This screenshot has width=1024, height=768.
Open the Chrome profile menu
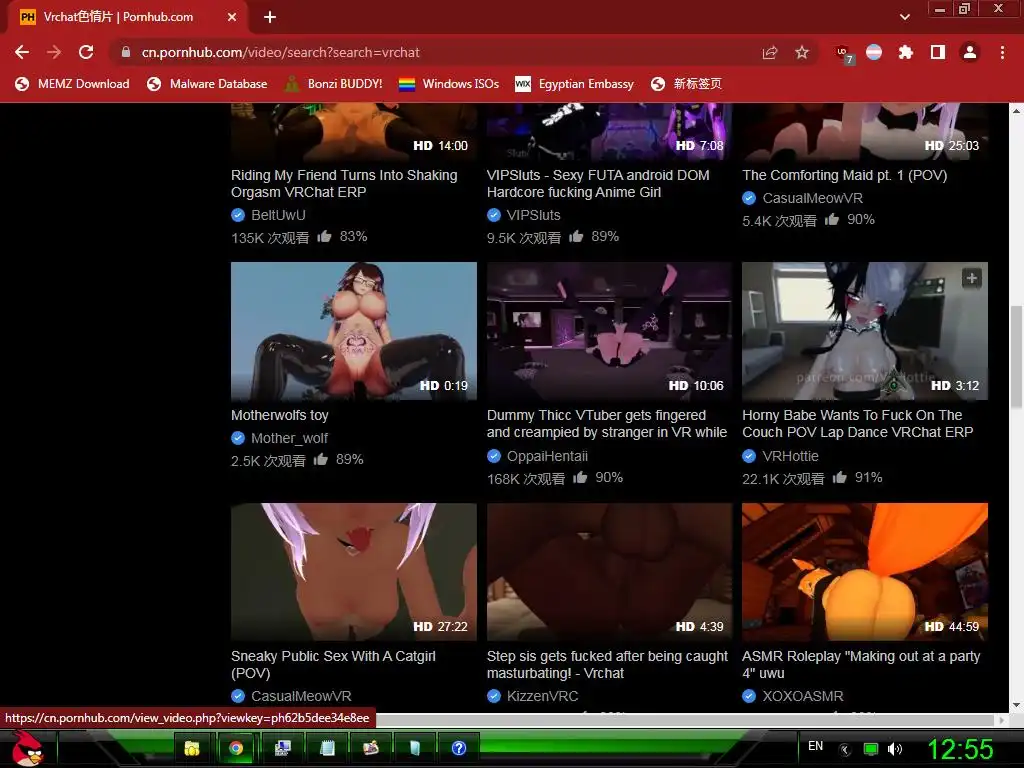(970, 52)
